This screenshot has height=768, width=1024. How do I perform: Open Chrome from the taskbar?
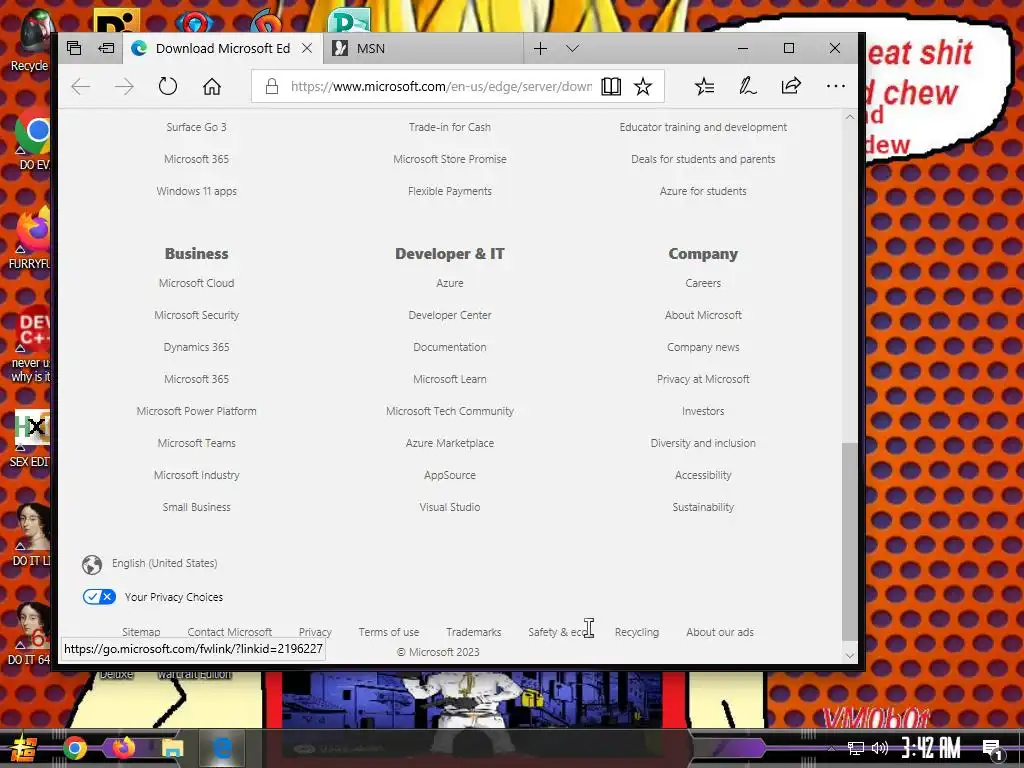pyautogui.click(x=74, y=748)
